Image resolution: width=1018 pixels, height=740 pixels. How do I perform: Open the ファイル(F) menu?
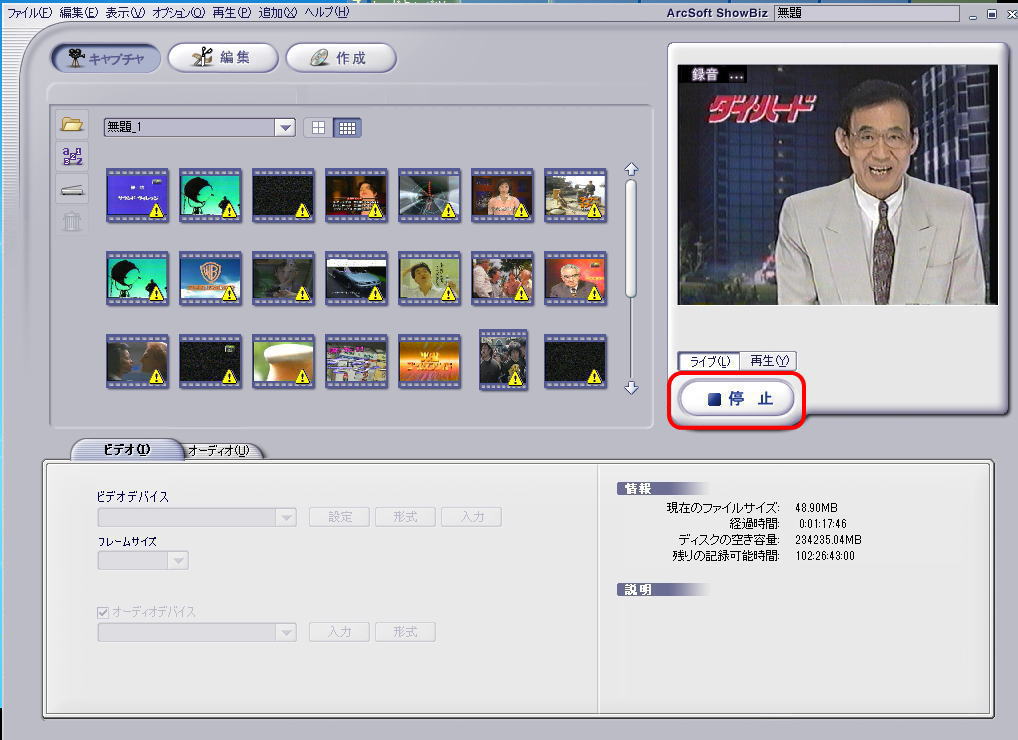[29, 12]
